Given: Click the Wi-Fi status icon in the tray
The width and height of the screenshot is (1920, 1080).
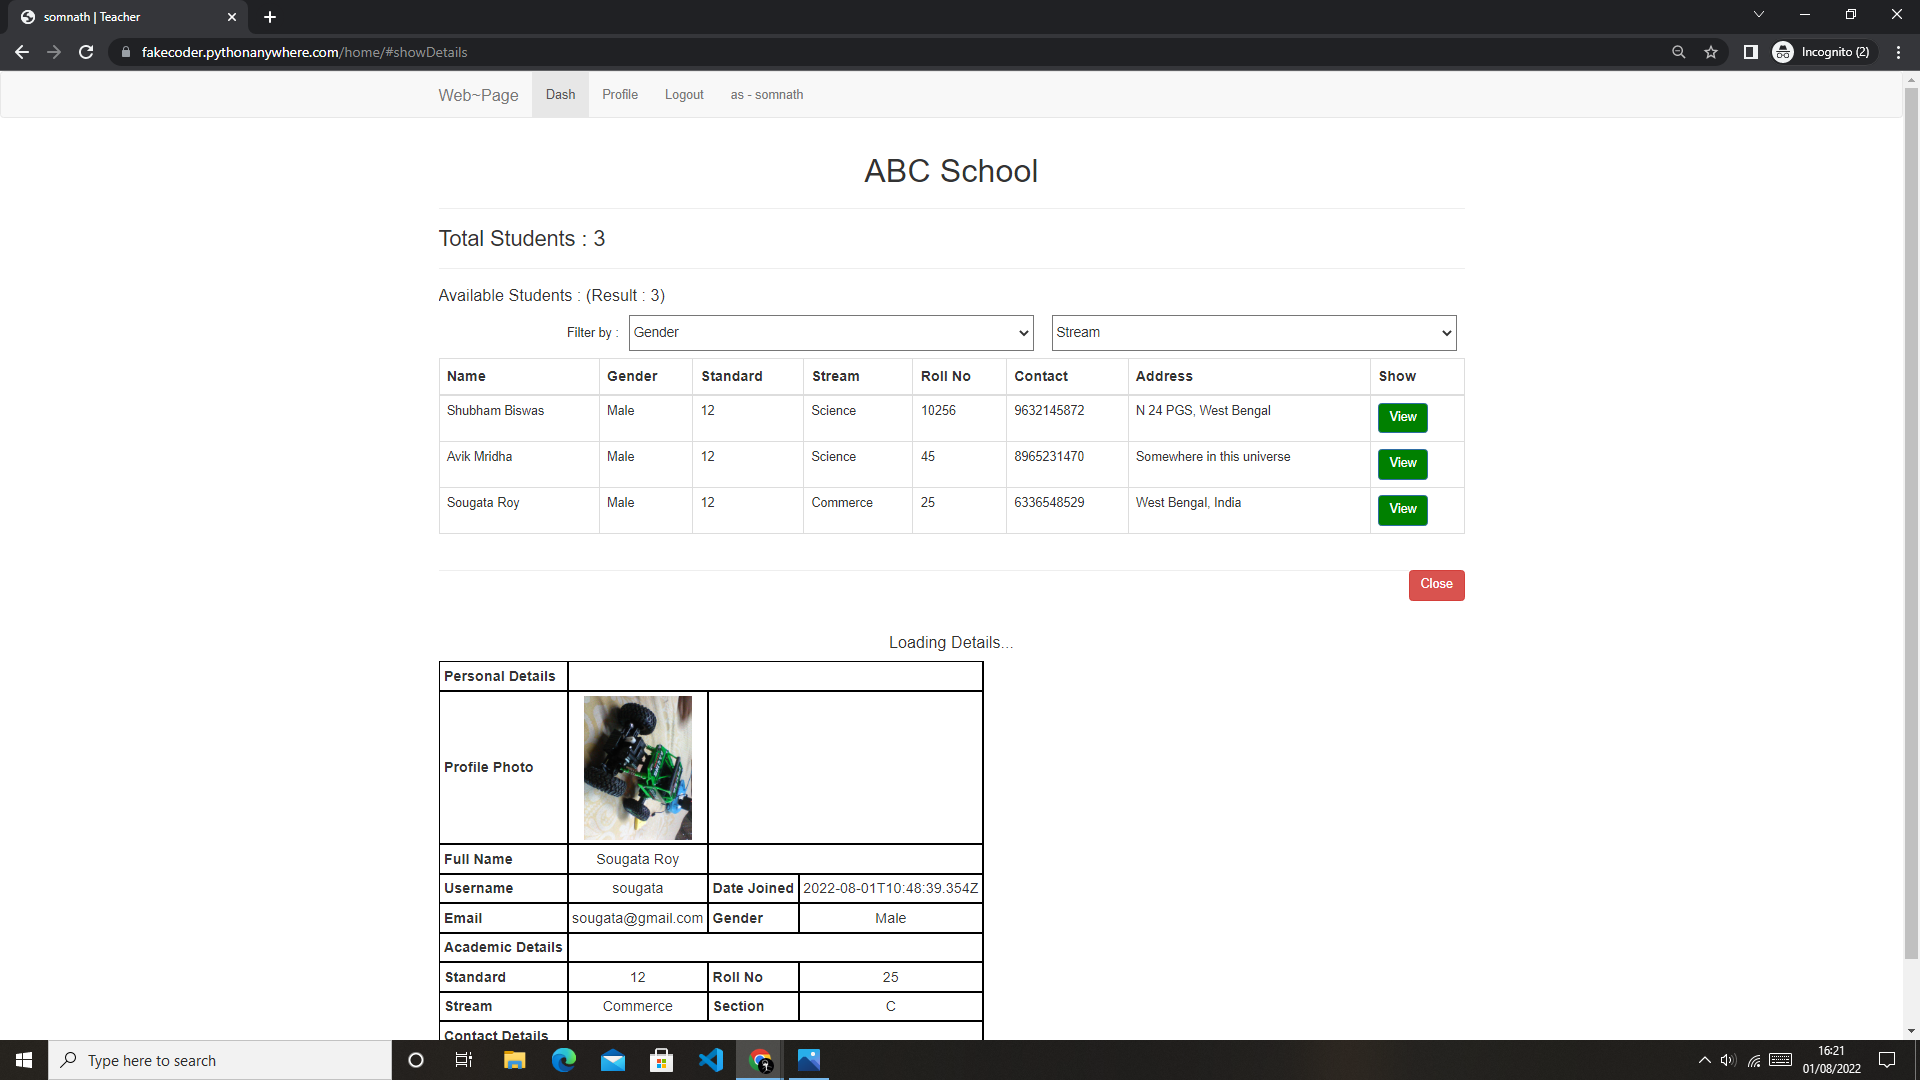Looking at the screenshot, I should click(x=1754, y=1060).
